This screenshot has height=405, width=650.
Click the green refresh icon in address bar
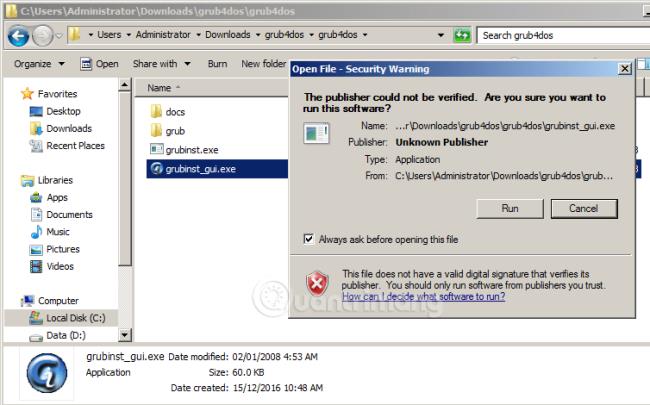click(x=462, y=36)
